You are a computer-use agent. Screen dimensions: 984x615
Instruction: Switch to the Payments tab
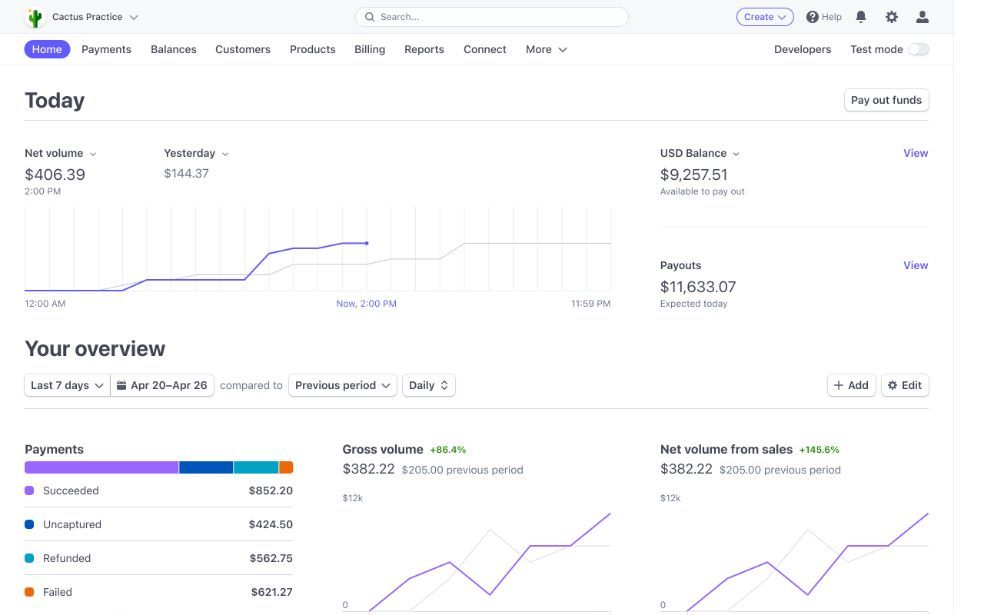point(106,49)
